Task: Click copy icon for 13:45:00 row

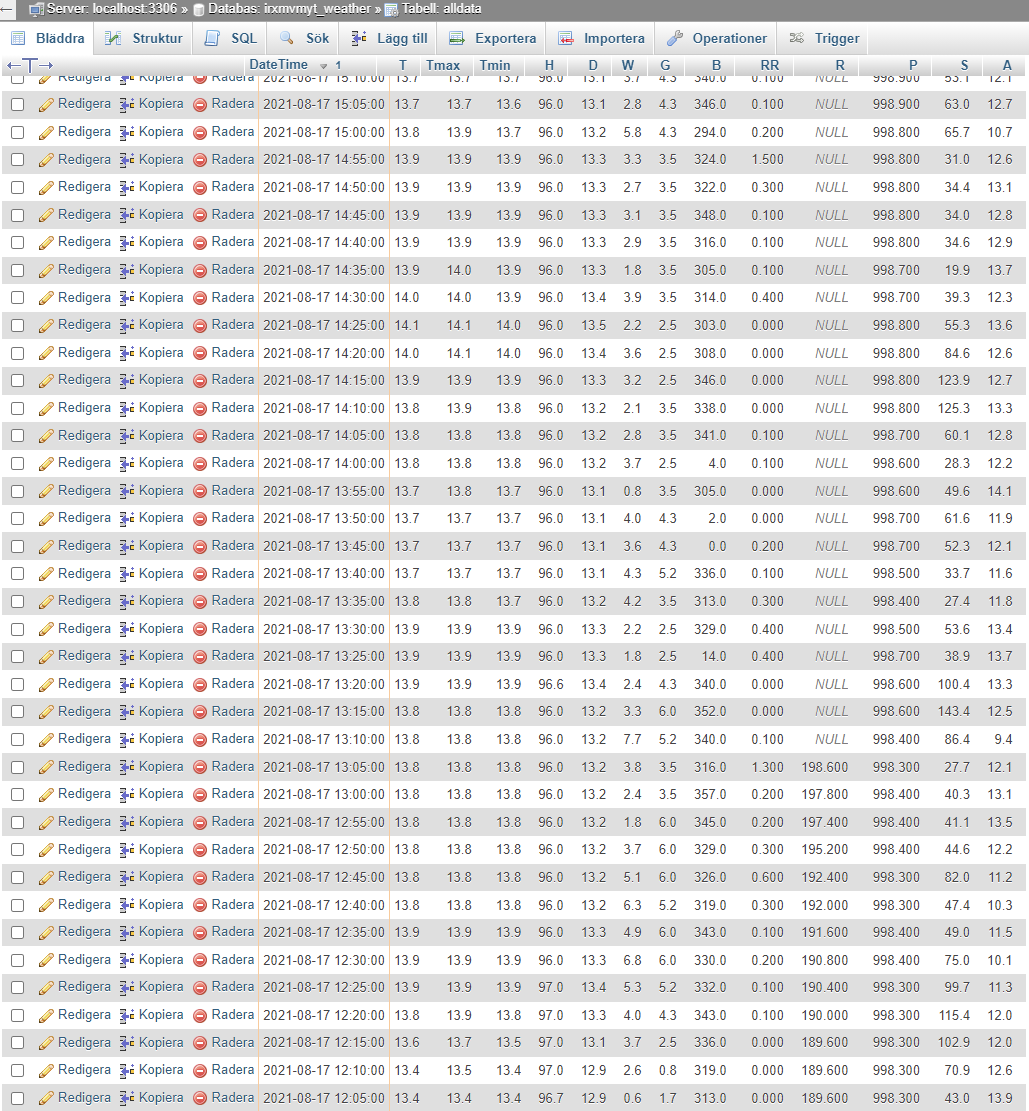Action: [127, 547]
